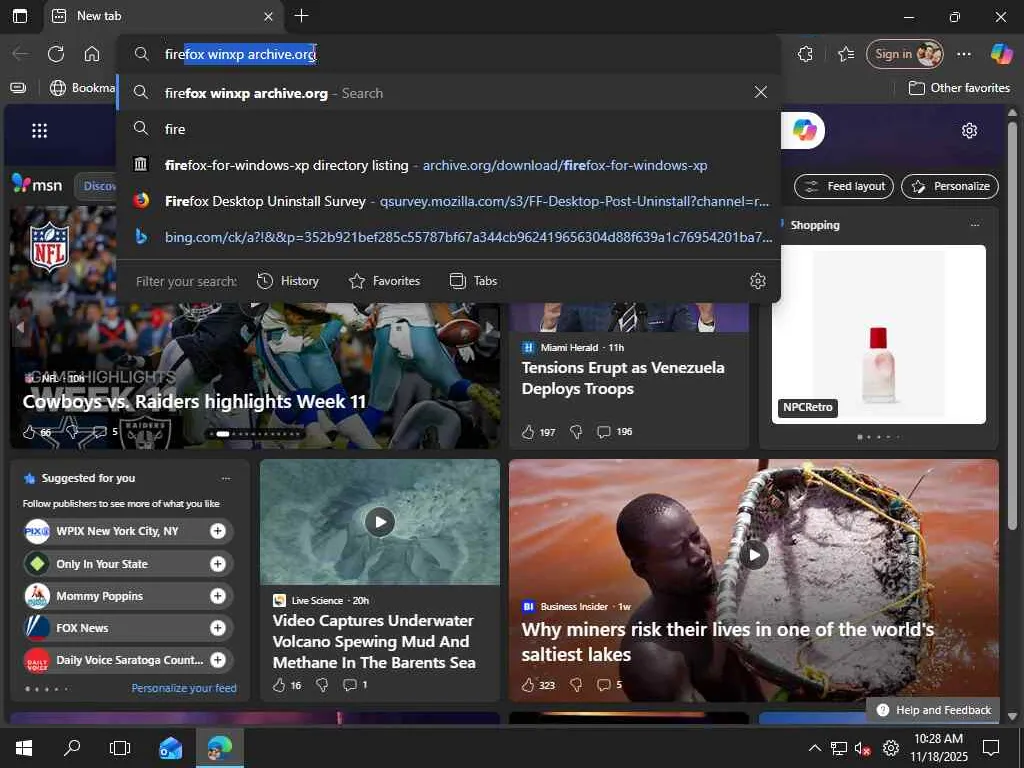Open the Bookmarks favorites bar item

click(82, 88)
